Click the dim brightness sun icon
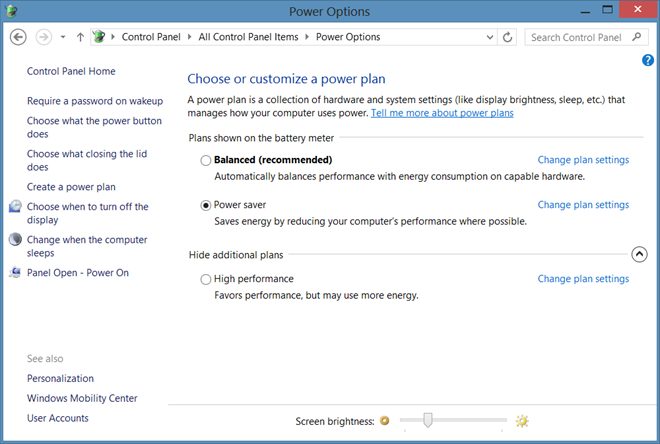 tap(383, 421)
